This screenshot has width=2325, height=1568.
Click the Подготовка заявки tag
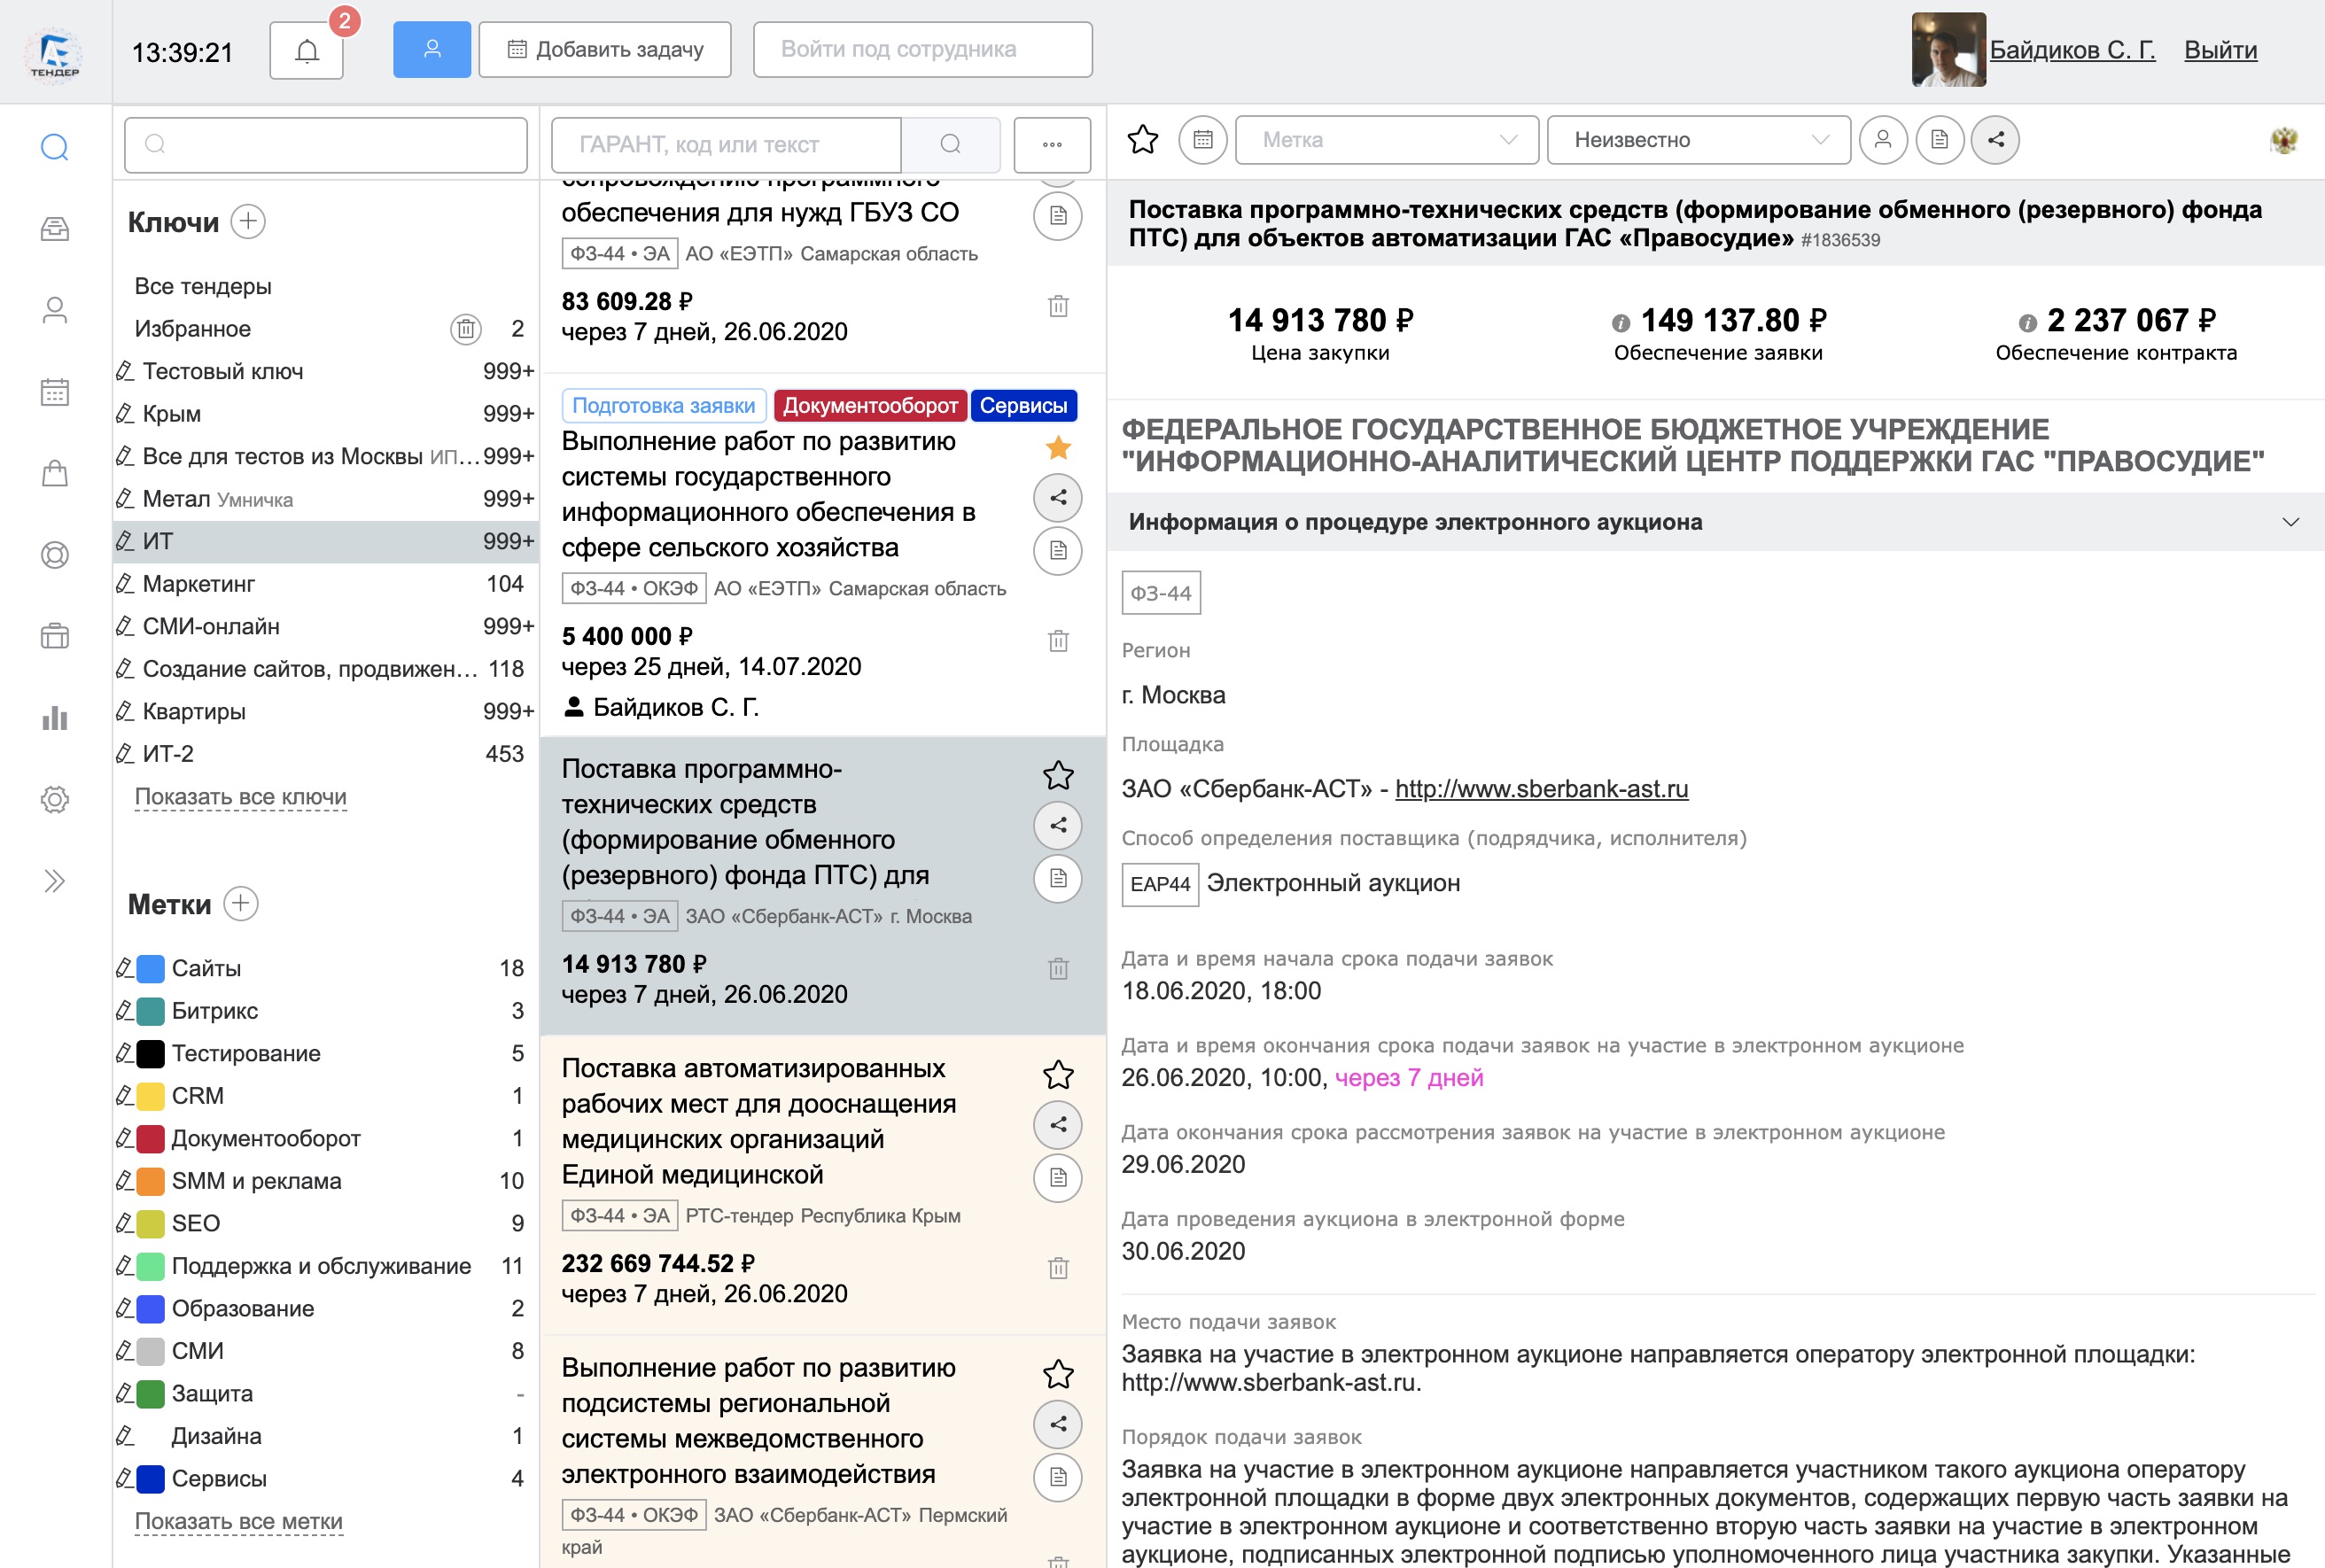664,405
